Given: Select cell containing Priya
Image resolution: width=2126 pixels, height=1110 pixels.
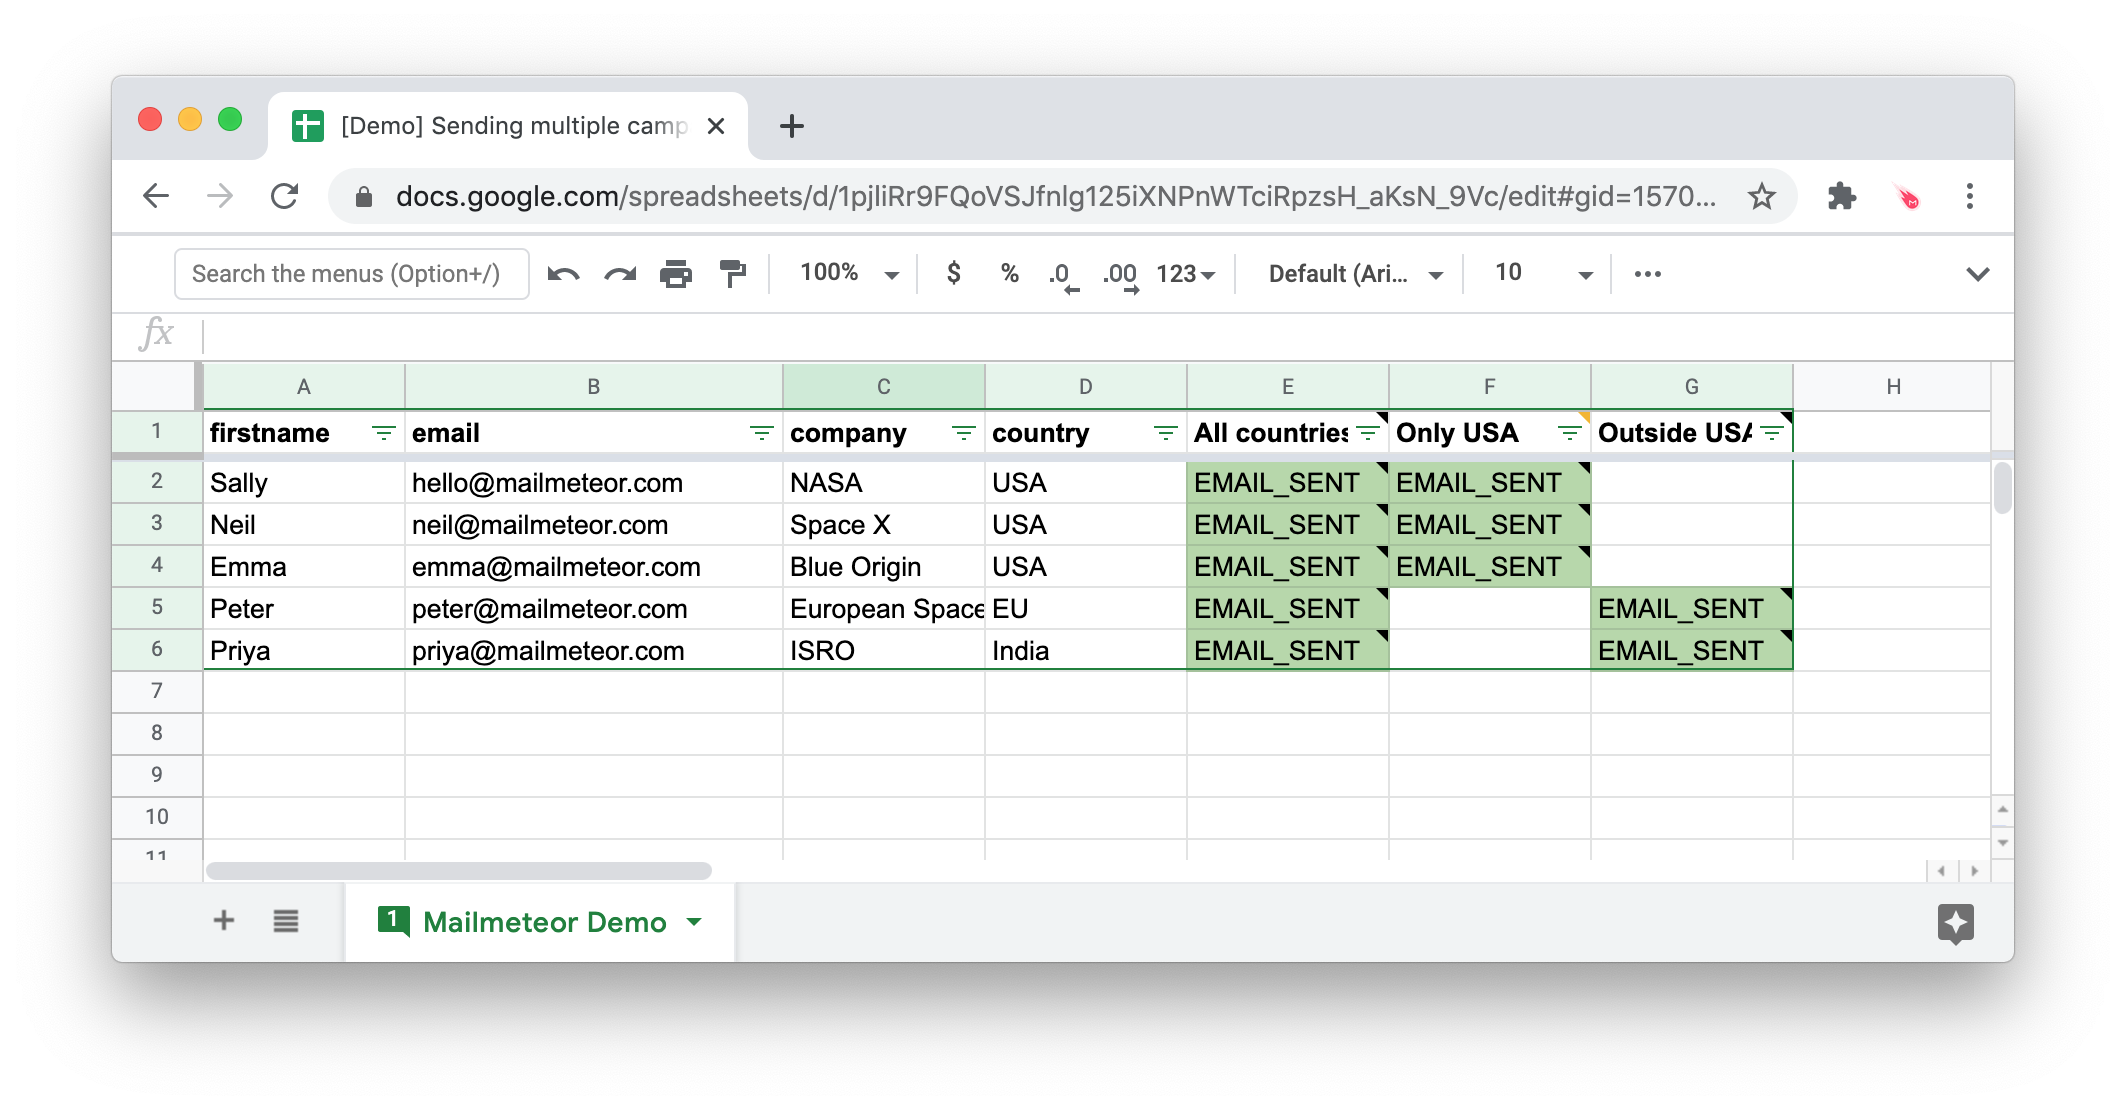Looking at the screenshot, I should [304, 651].
